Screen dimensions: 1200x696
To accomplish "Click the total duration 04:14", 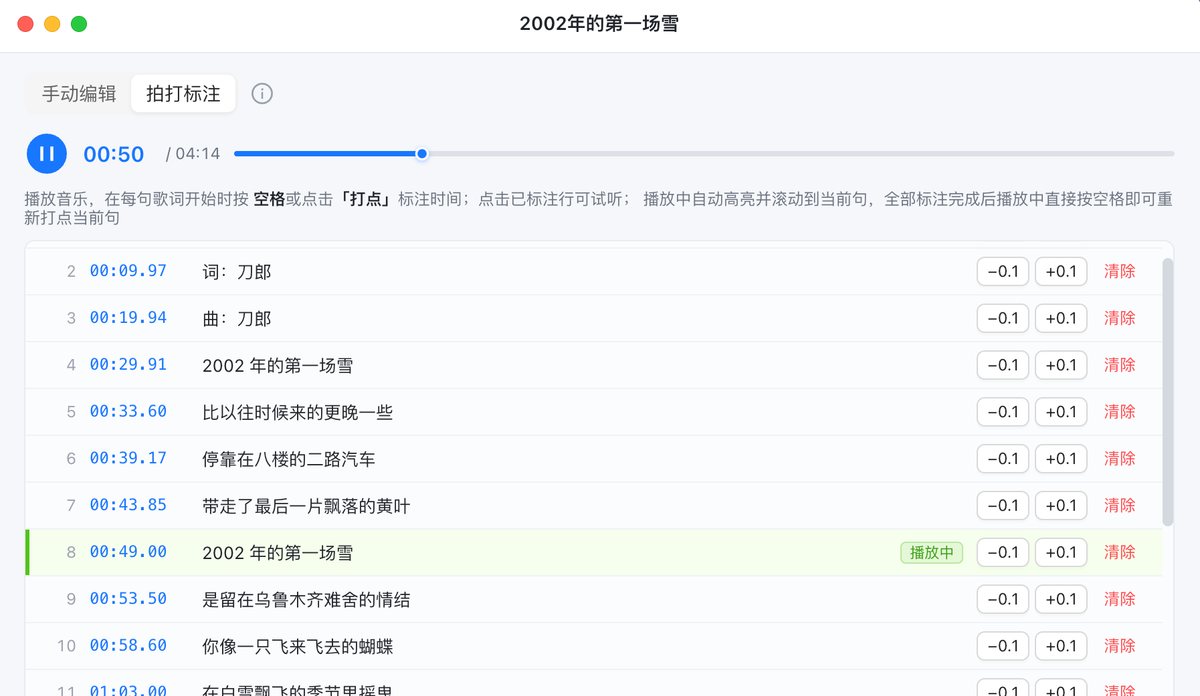I will point(198,154).
